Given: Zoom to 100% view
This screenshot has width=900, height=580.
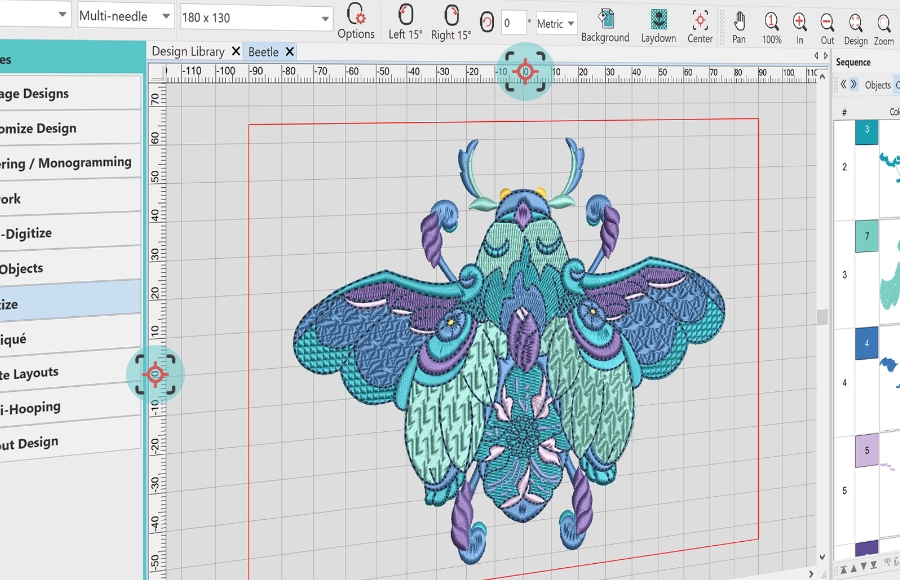Looking at the screenshot, I should click(771, 20).
